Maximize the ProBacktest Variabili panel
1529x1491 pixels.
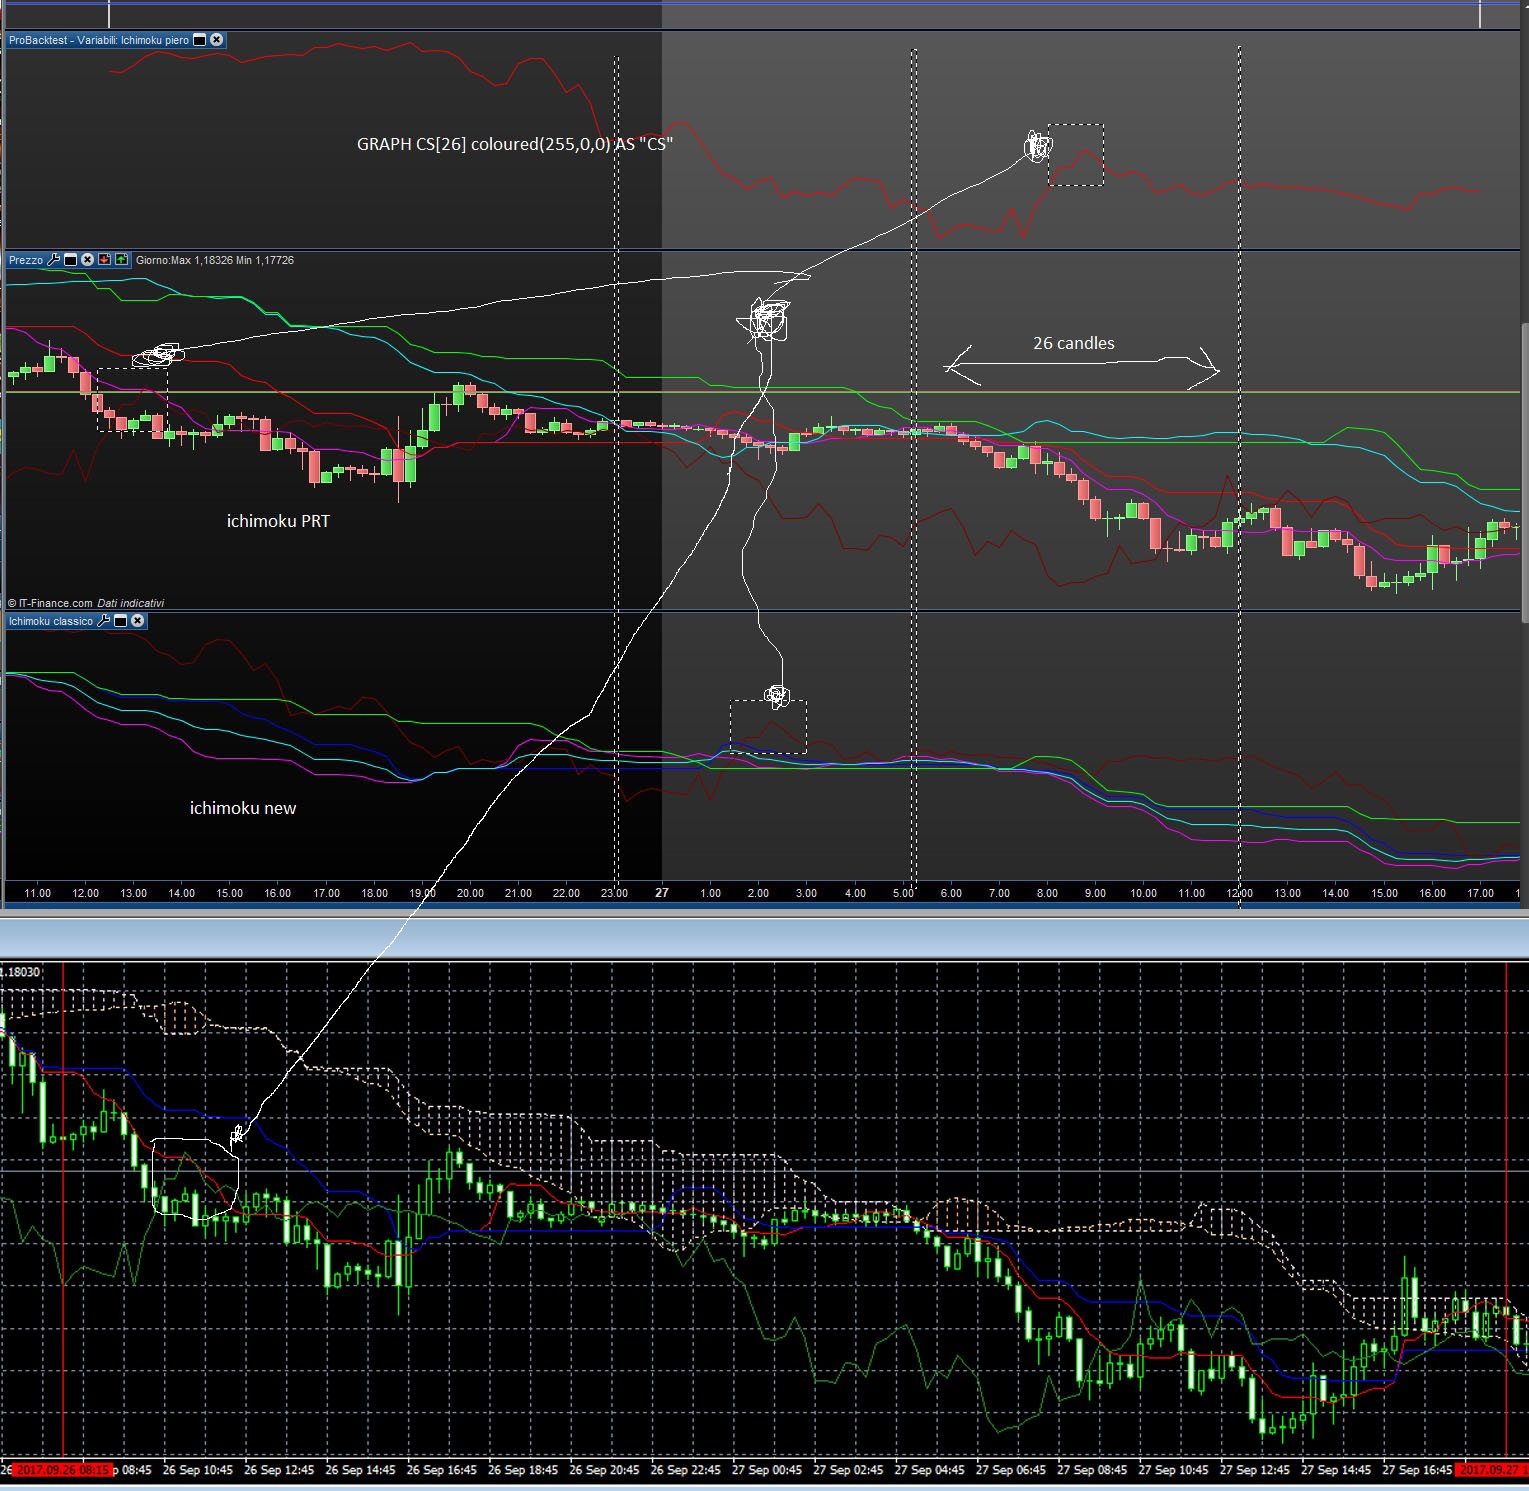pos(199,40)
